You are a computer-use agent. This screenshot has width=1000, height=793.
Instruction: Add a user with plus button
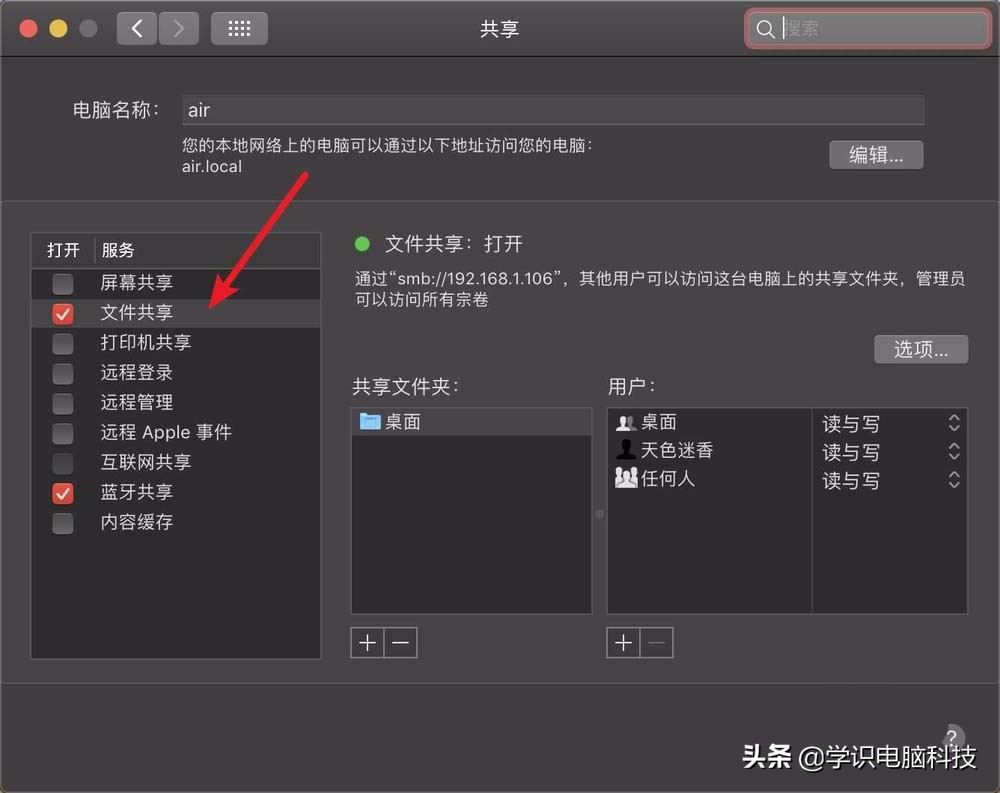pyautogui.click(x=623, y=642)
